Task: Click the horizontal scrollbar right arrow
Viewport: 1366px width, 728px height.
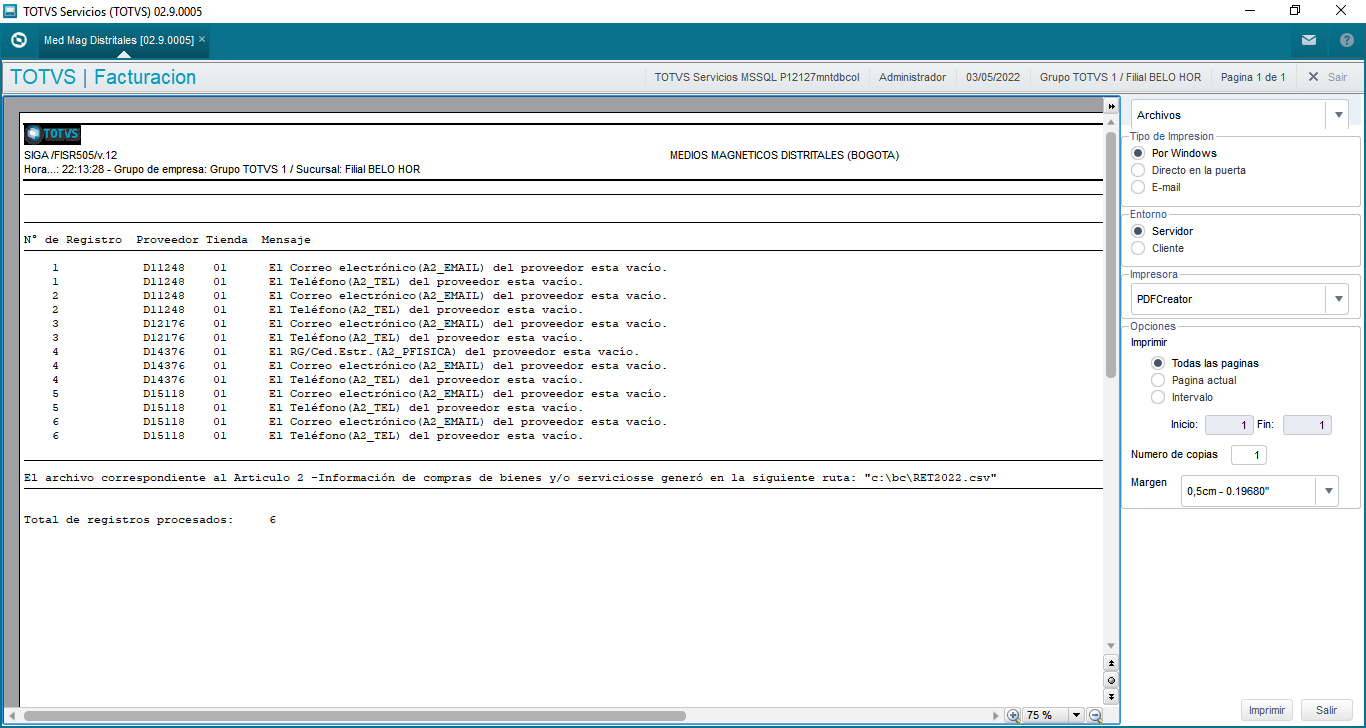Action: pos(995,716)
